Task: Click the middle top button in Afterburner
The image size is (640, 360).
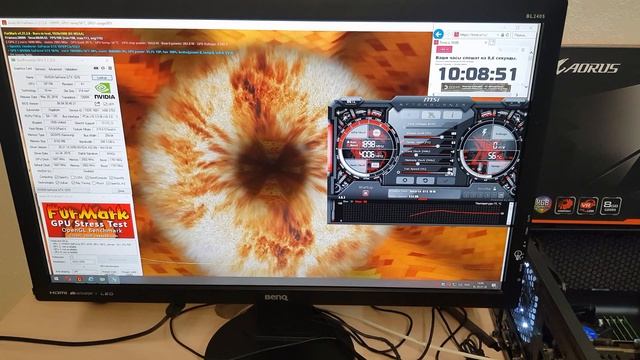Action: 431,115
